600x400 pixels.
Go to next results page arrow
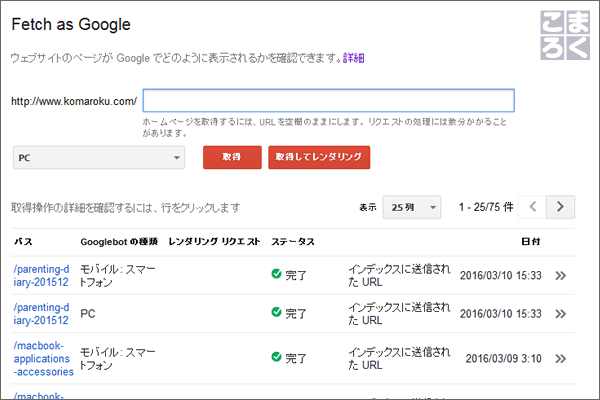[560, 207]
